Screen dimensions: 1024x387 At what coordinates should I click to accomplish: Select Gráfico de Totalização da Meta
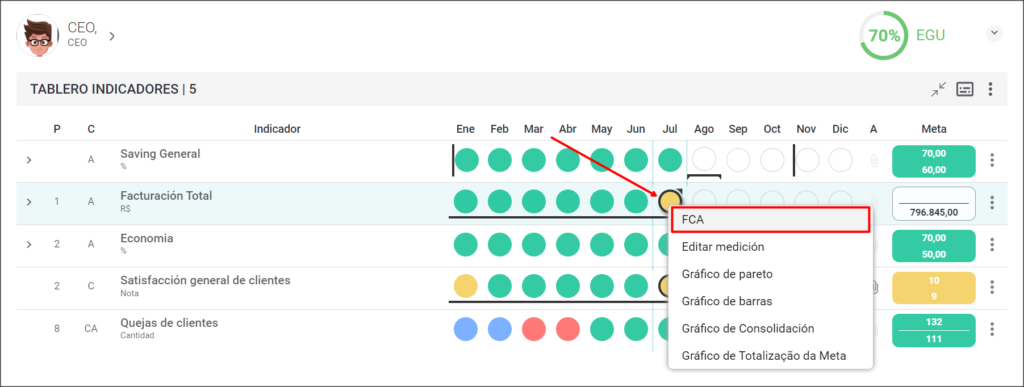(x=771, y=356)
